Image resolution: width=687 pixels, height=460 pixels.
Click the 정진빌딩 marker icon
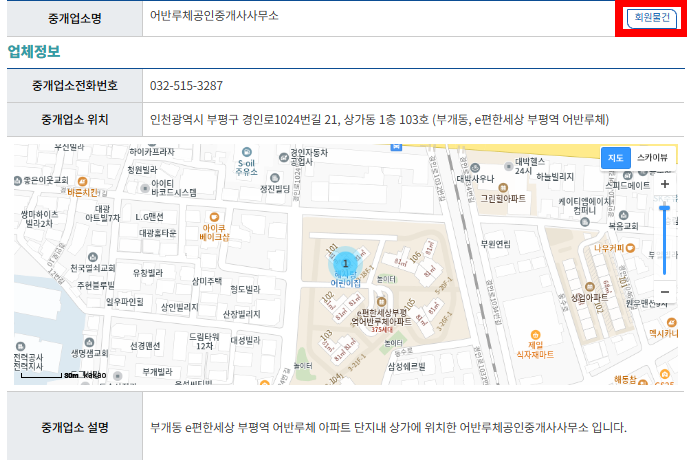pyautogui.click(x=275, y=178)
